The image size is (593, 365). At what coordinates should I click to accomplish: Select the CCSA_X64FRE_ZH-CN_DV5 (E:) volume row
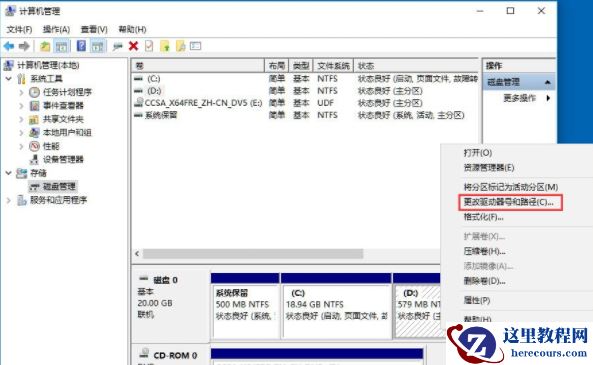(305, 103)
